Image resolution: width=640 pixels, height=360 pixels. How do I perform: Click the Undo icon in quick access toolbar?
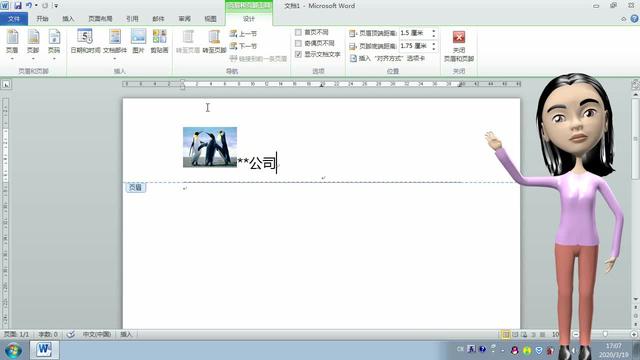(x=29, y=6)
